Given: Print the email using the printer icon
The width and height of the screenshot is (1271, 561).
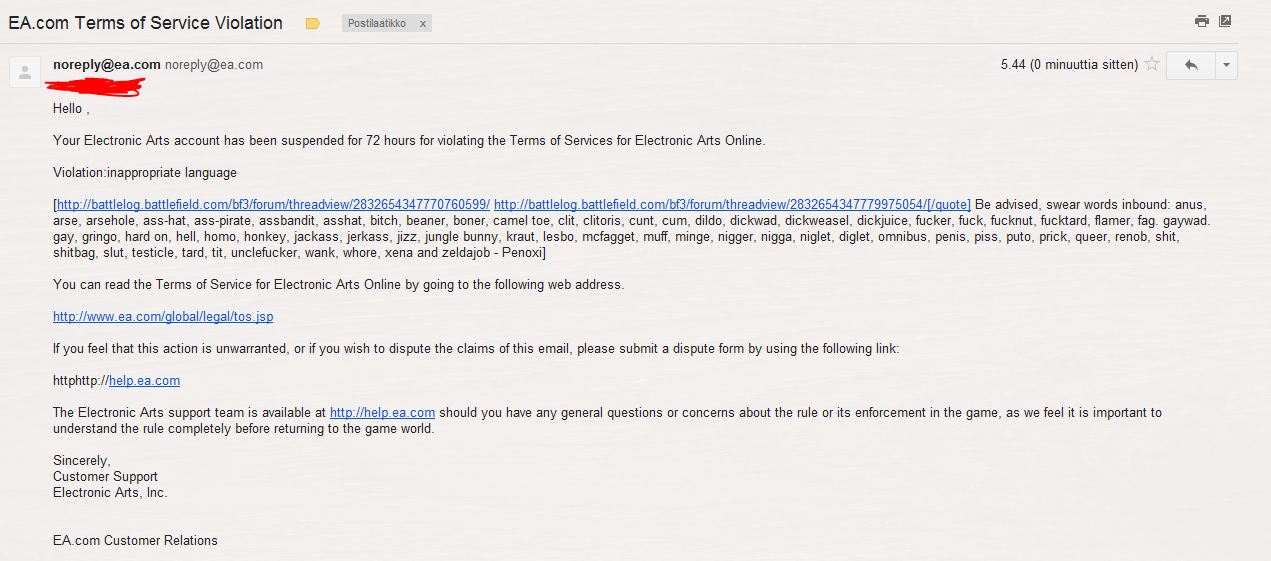Looking at the screenshot, I should 1202,21.
